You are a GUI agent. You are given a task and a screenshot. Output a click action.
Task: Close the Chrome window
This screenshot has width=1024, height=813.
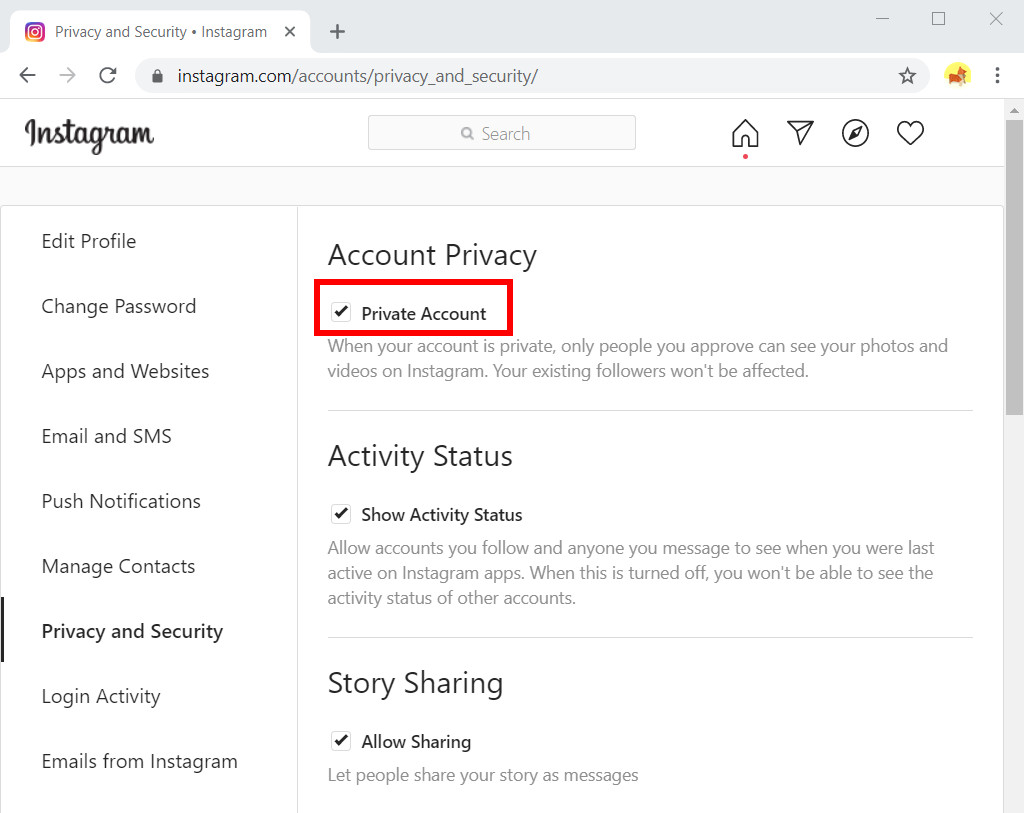pyautogui.click(x=996, y=18)
